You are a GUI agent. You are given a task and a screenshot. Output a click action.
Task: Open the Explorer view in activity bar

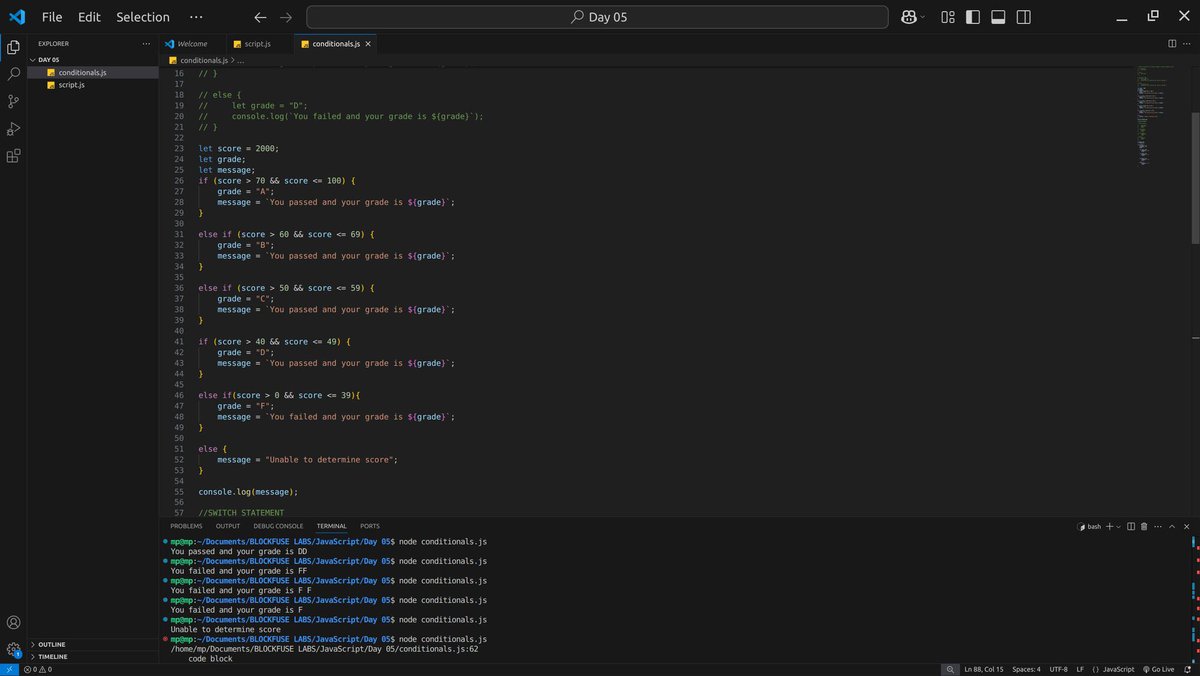(x=13, y=47)
